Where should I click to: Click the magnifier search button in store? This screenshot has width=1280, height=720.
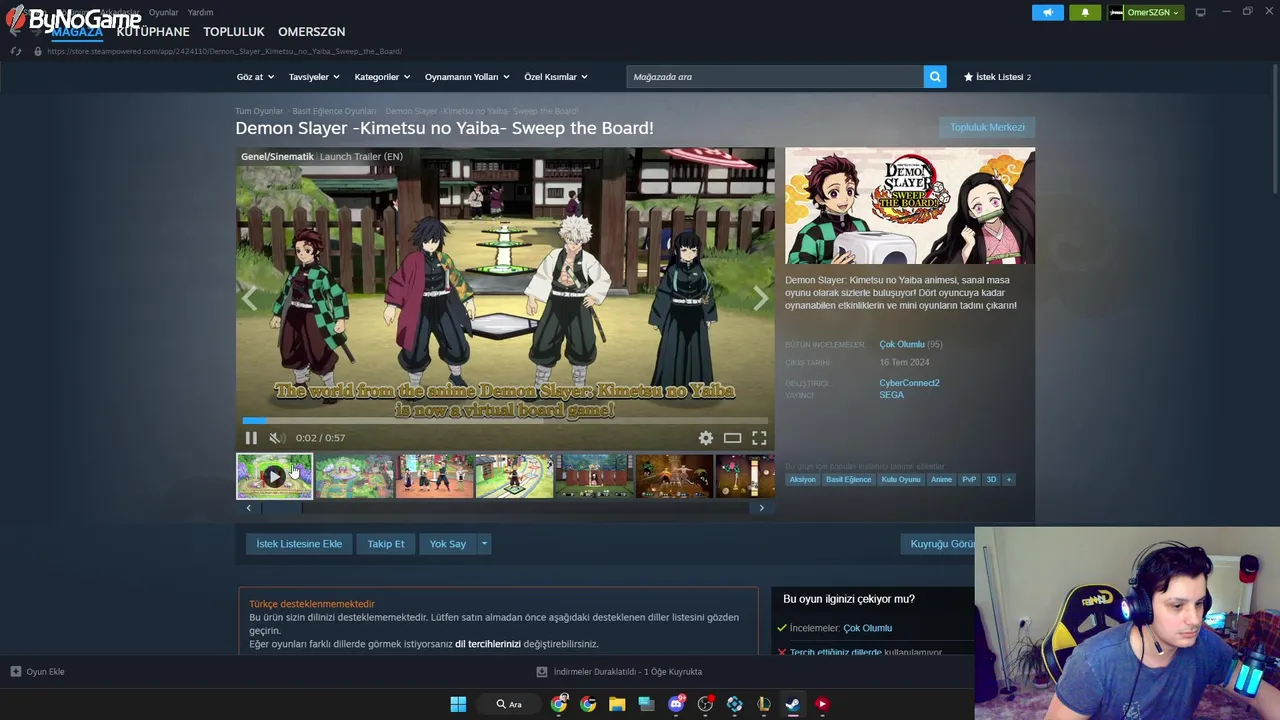pos(935,77)
